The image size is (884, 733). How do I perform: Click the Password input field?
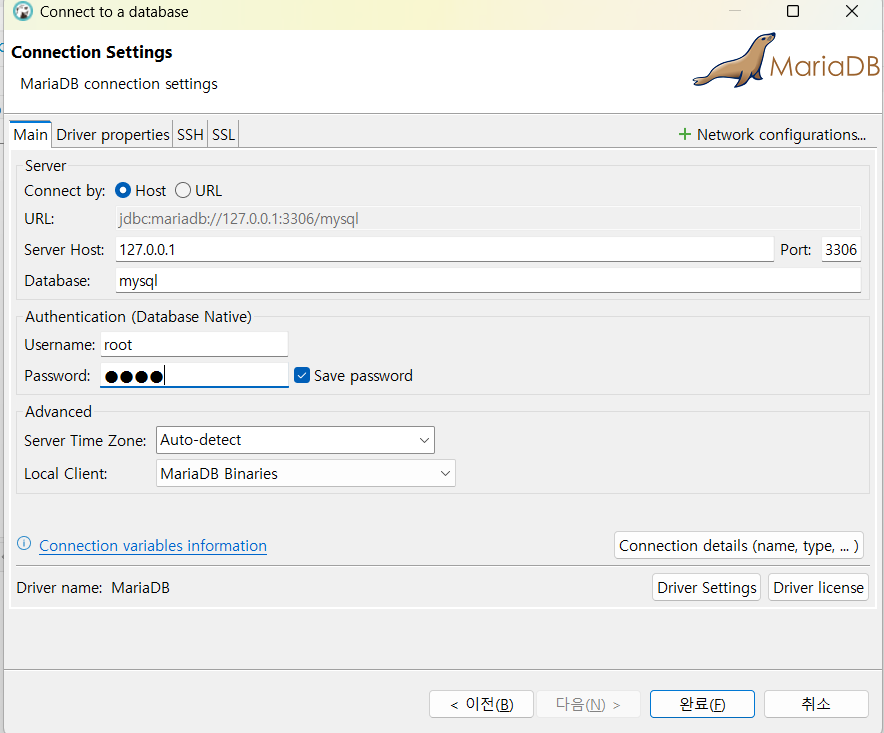point(195,376)
